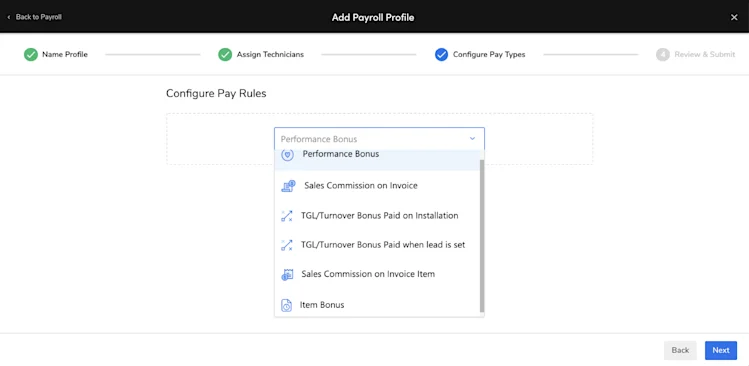This screenshot has height=366, width=749.
Task: Select Sales Commission on Invoice Item
Action: [x=377, y=275]
